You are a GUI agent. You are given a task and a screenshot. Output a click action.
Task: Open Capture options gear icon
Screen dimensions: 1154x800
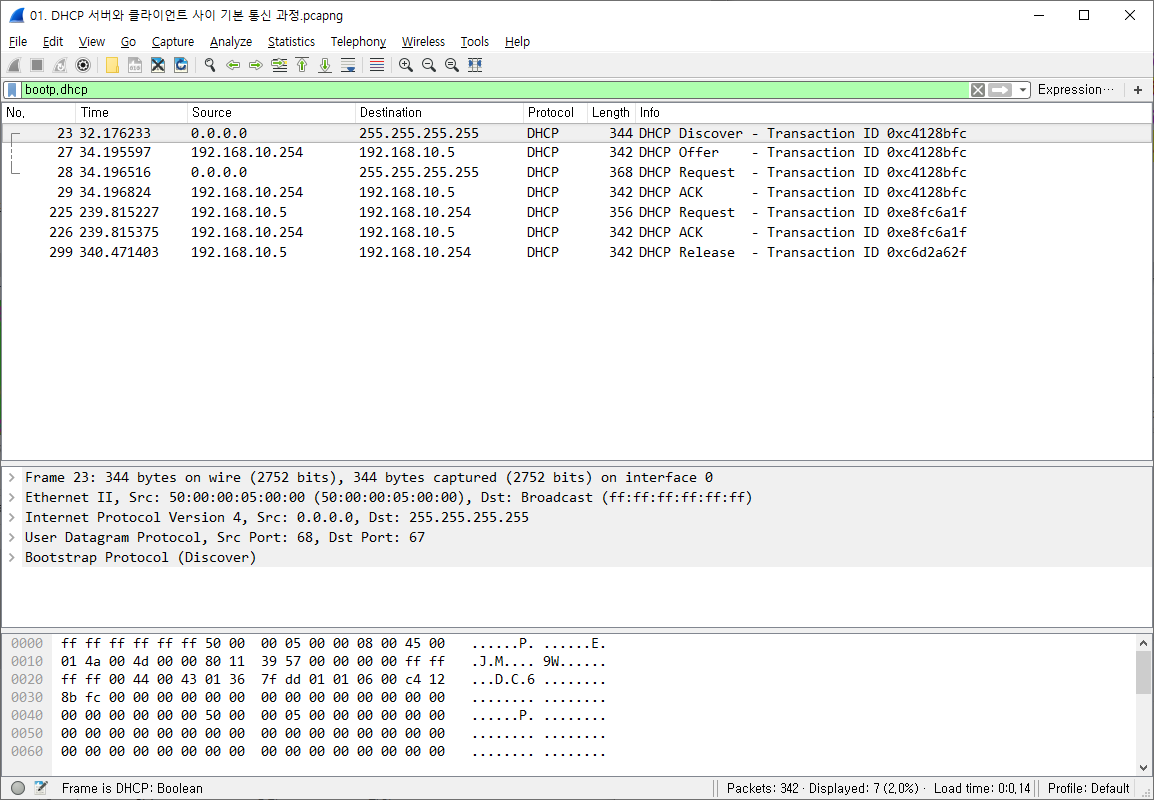tap(83, 66)
